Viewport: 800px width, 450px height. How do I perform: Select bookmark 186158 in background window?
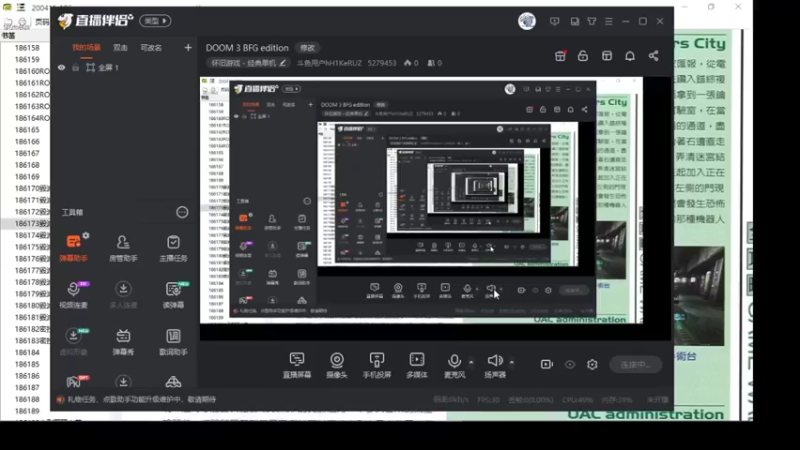[27, 47]
